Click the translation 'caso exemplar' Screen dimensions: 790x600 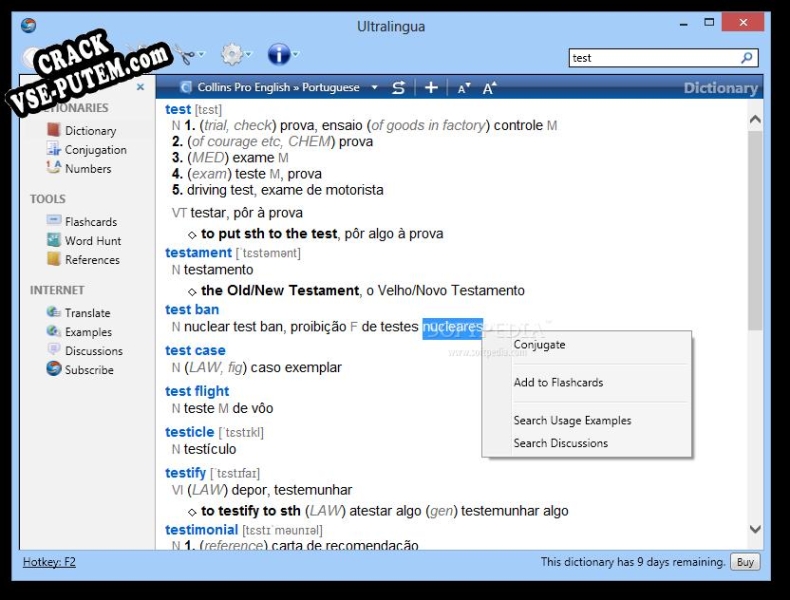tap(296, 368)
